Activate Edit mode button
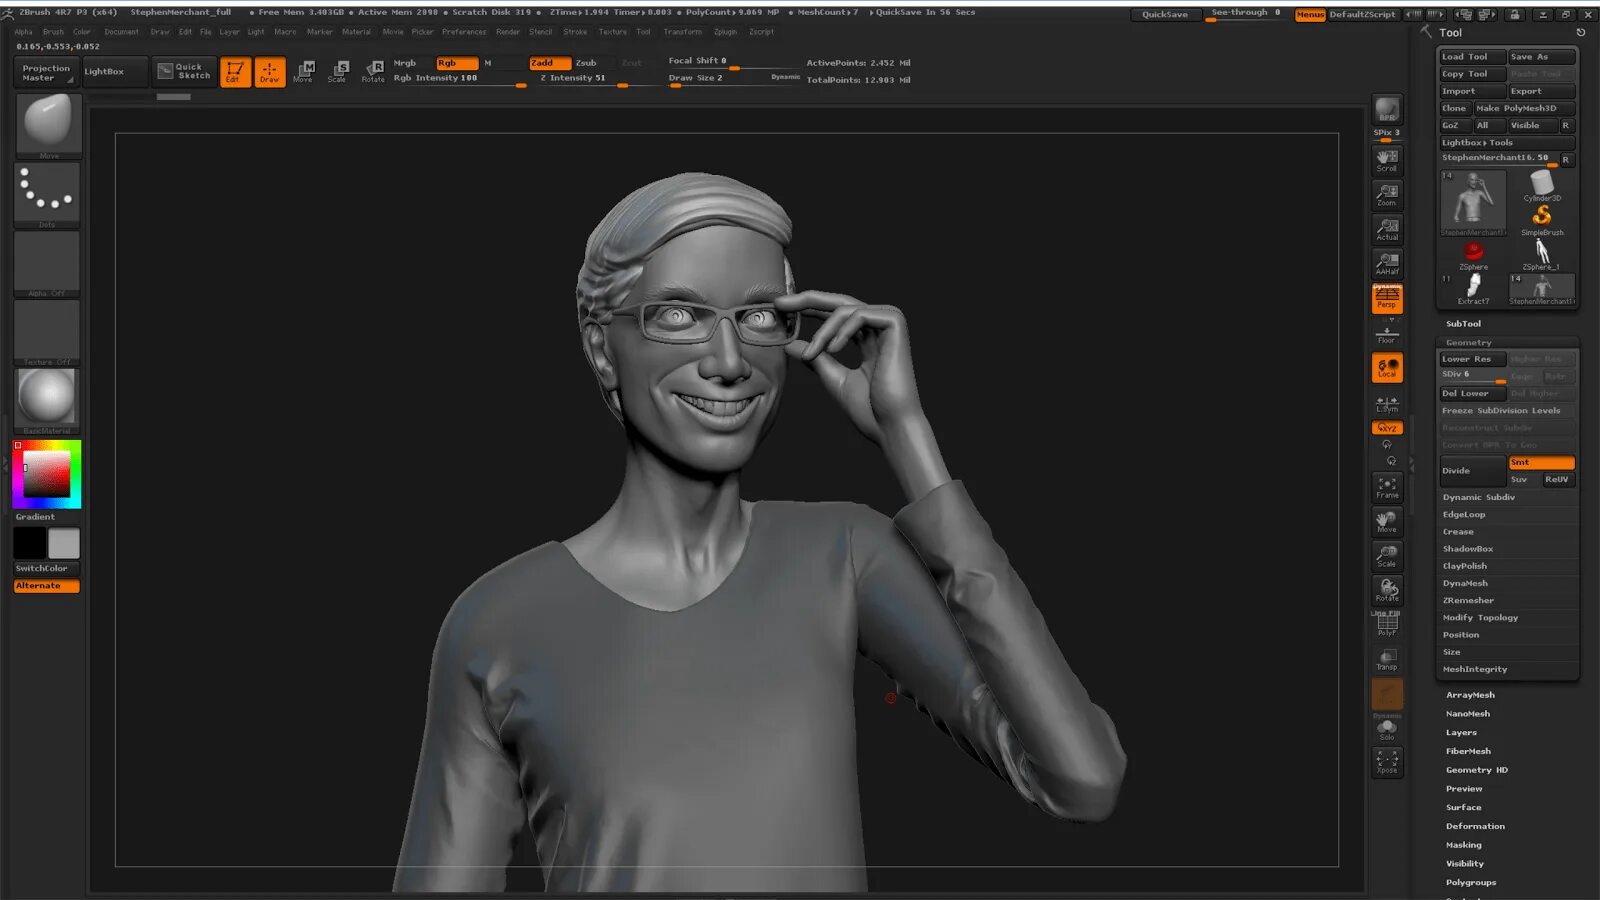 tap(235, 72)
